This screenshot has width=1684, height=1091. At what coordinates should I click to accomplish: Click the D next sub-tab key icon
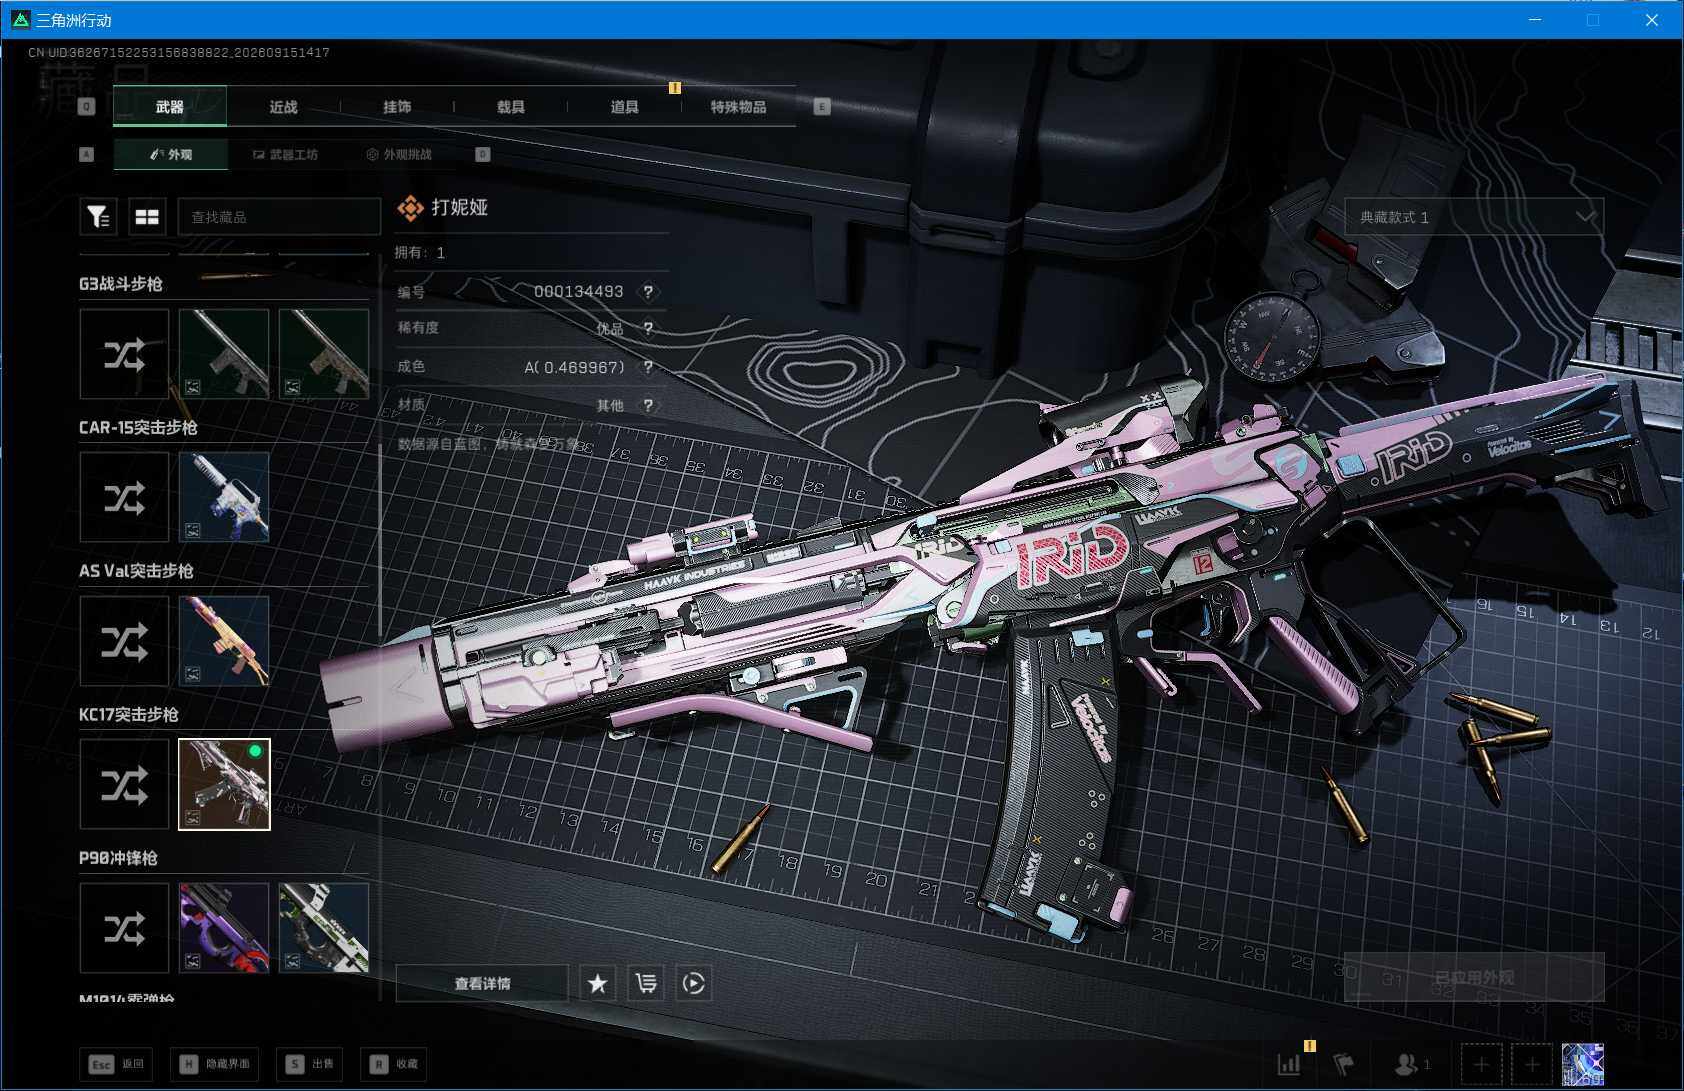tap(483, 154)
